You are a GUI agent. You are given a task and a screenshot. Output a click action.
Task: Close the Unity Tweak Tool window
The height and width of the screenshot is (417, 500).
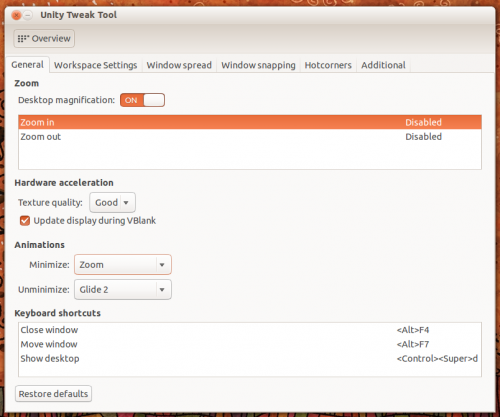click(x=16, y=15)
